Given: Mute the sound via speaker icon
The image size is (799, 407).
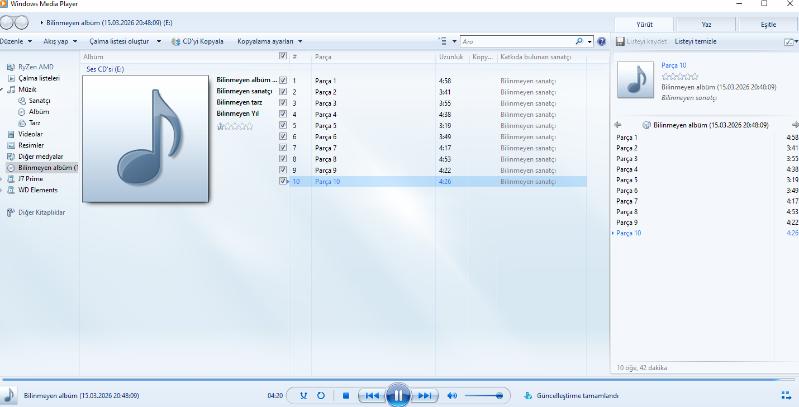Looking at the screenshot, I should click(452, 395).
